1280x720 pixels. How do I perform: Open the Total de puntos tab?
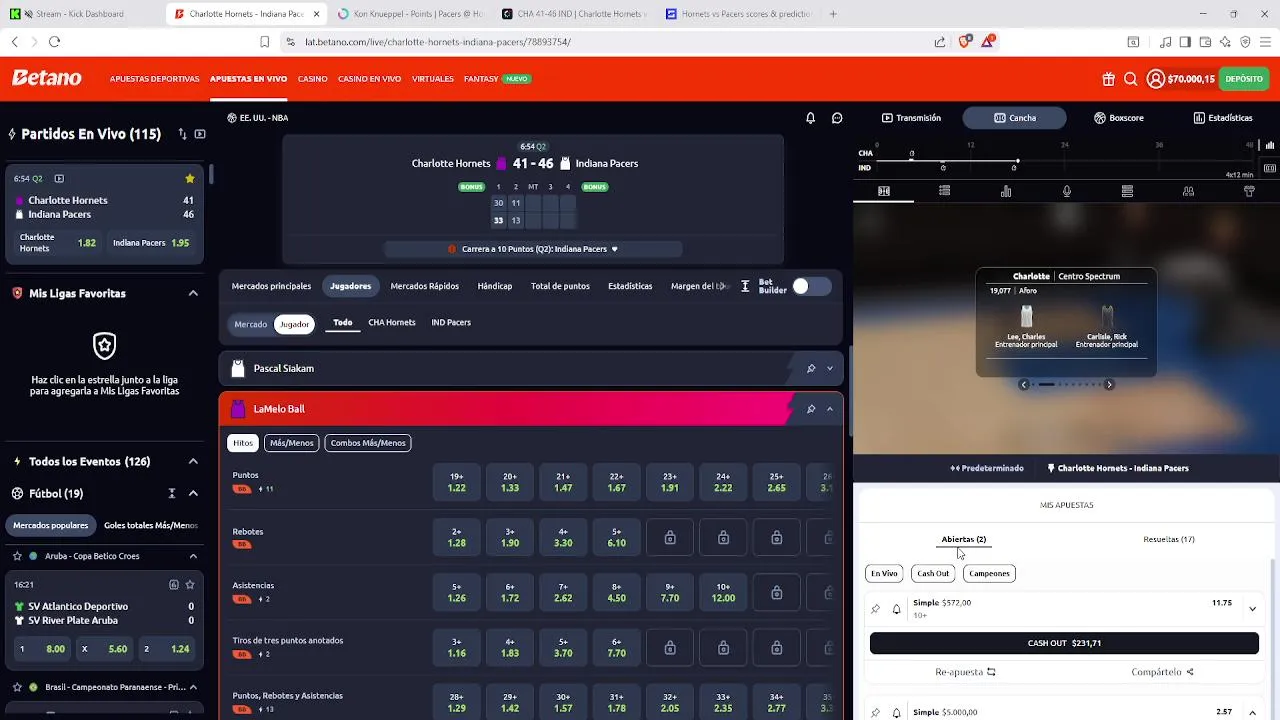coord(560,286)
